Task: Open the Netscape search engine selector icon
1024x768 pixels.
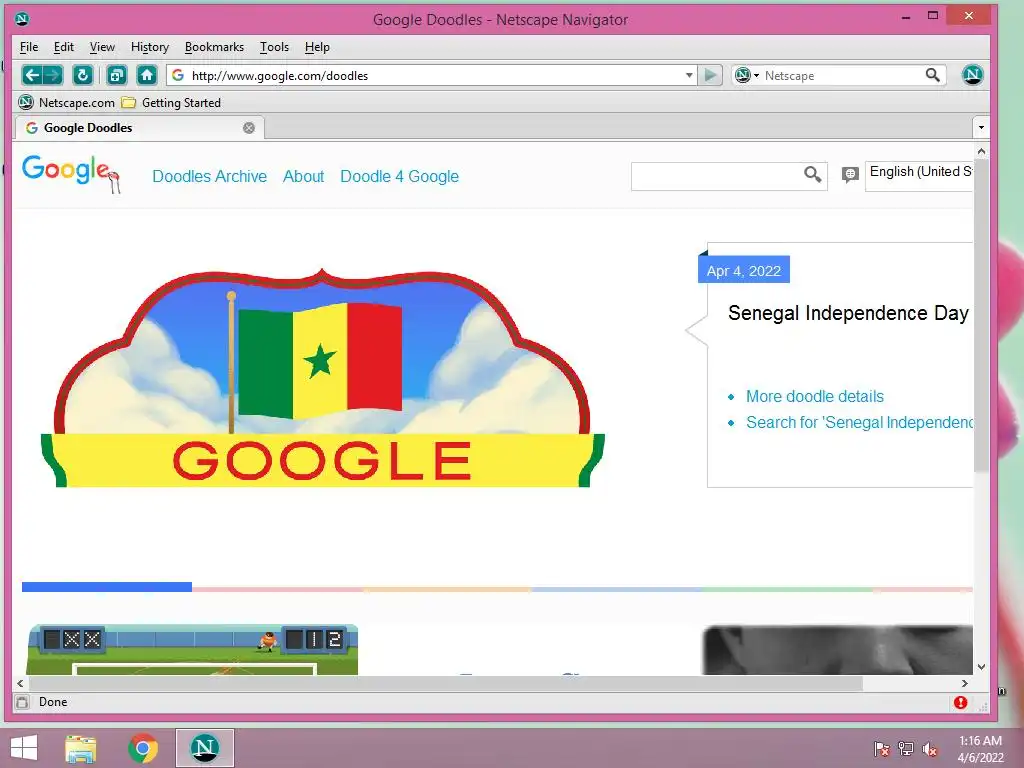Action: coord(746,75)
